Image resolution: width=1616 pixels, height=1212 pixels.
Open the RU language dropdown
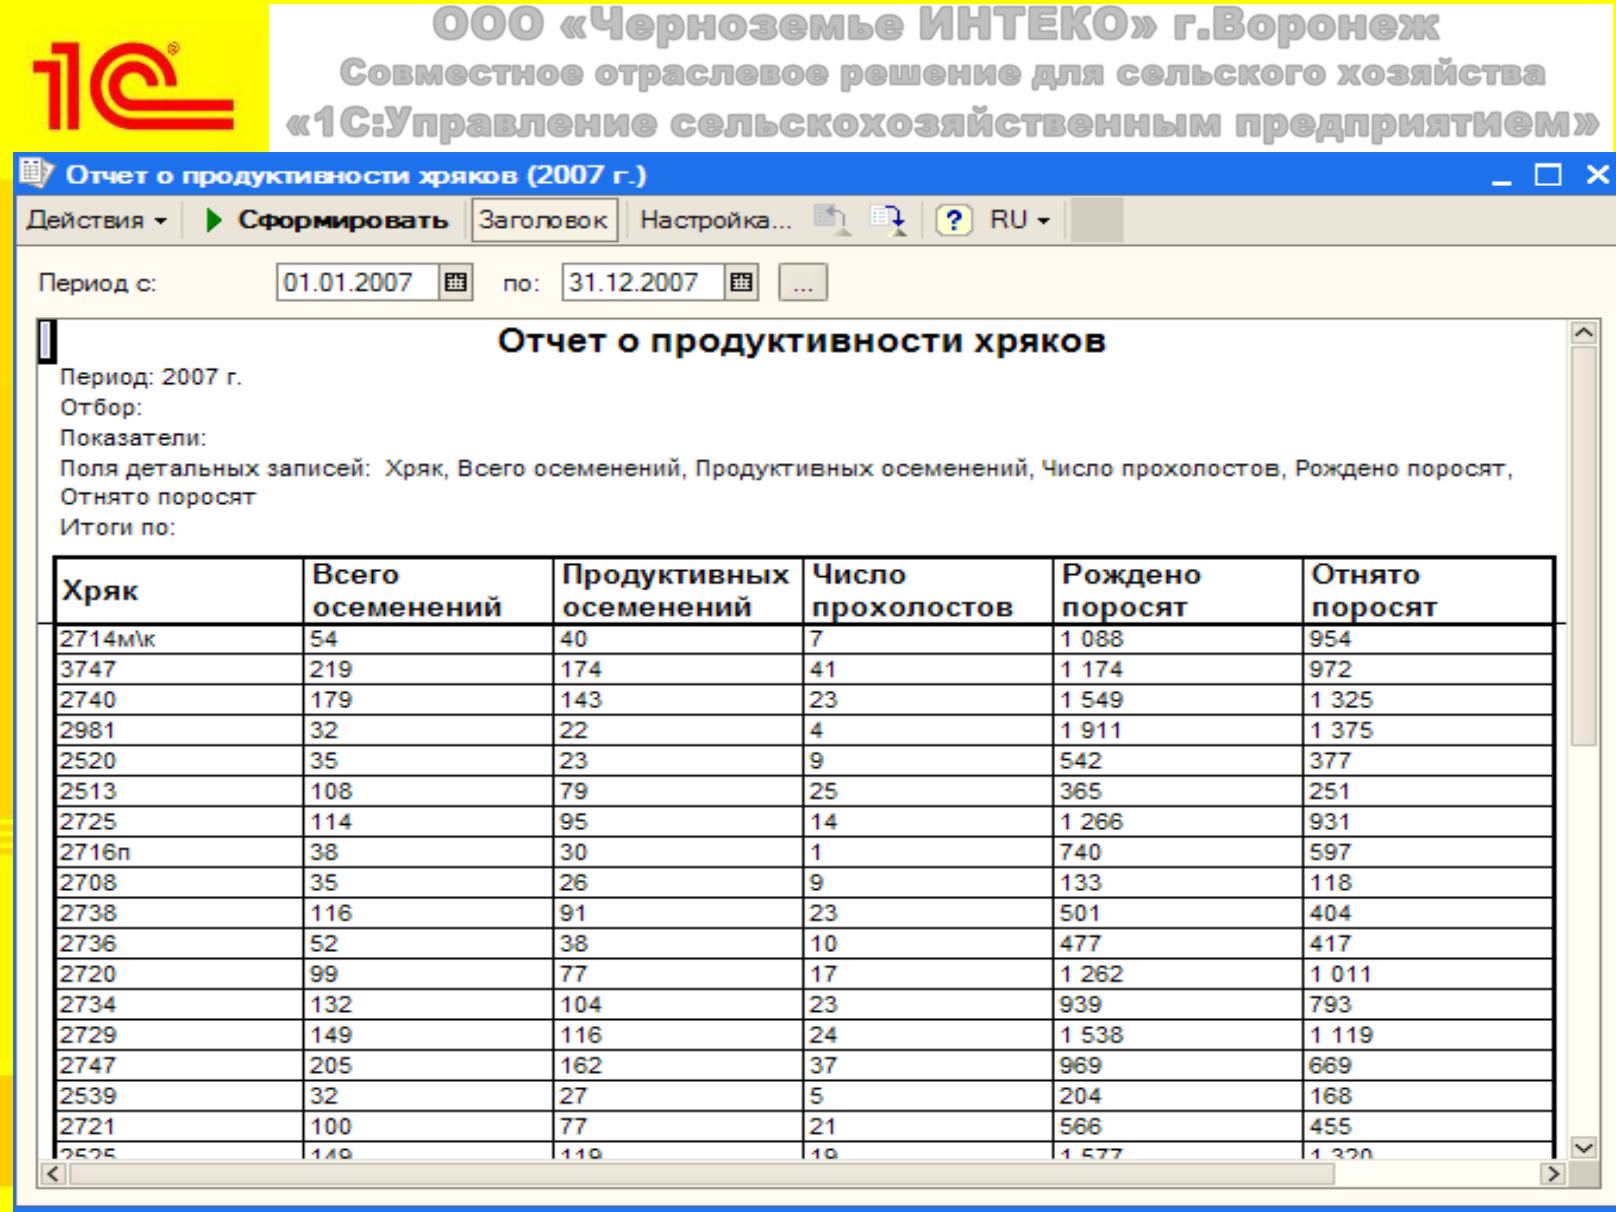coord(1020,221)
